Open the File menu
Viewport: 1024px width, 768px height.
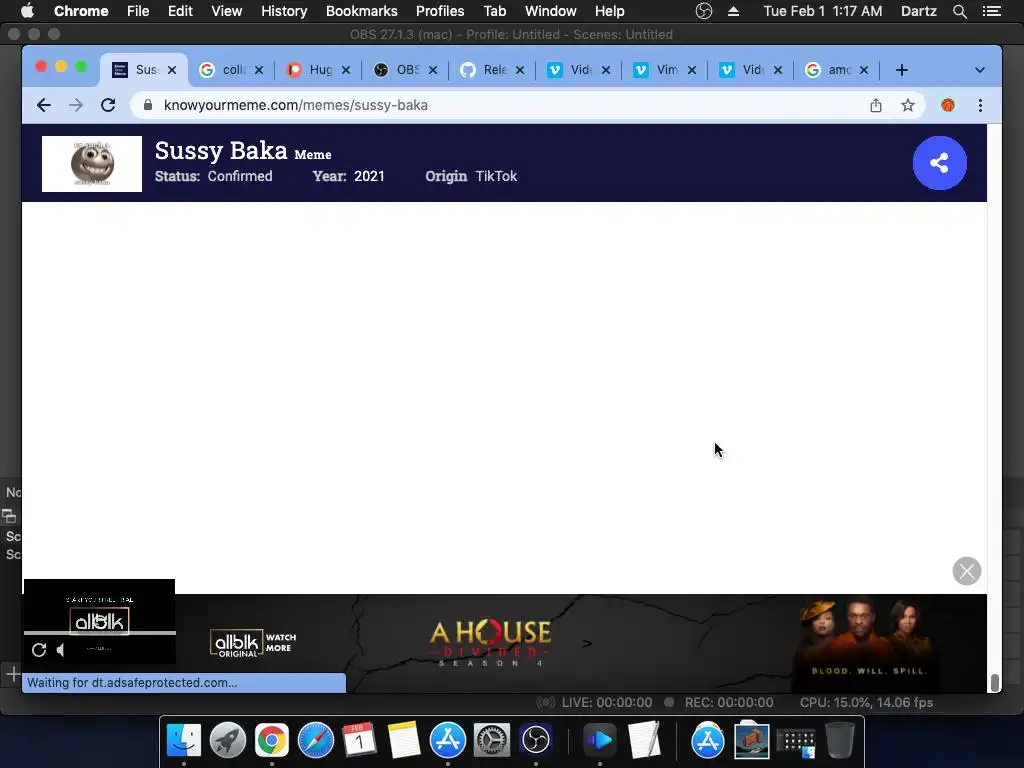(x=138, y=11)
